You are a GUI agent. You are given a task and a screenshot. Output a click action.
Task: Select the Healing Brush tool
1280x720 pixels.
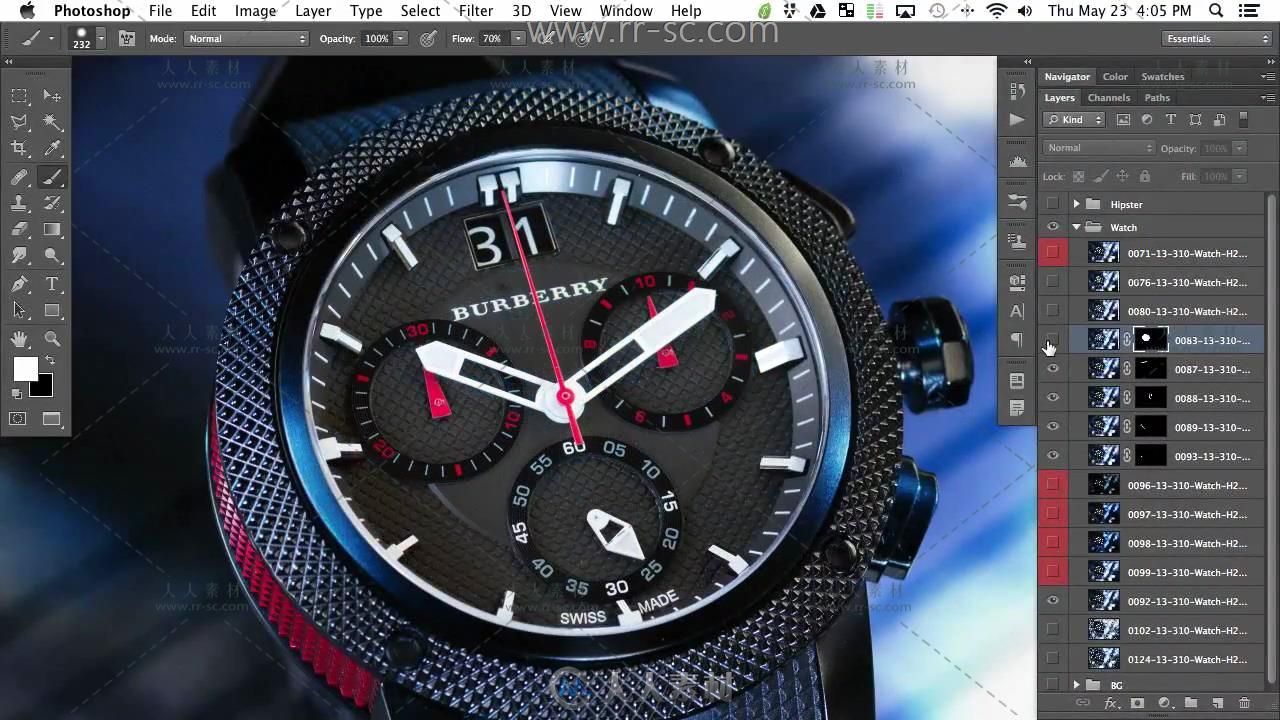(x=19, y=177)
